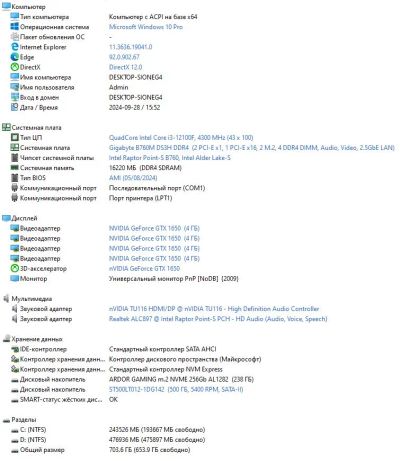This screenshot has height=461, width=400.
Task: Click the Internet Explorer icon
Action: click(14, 47)
